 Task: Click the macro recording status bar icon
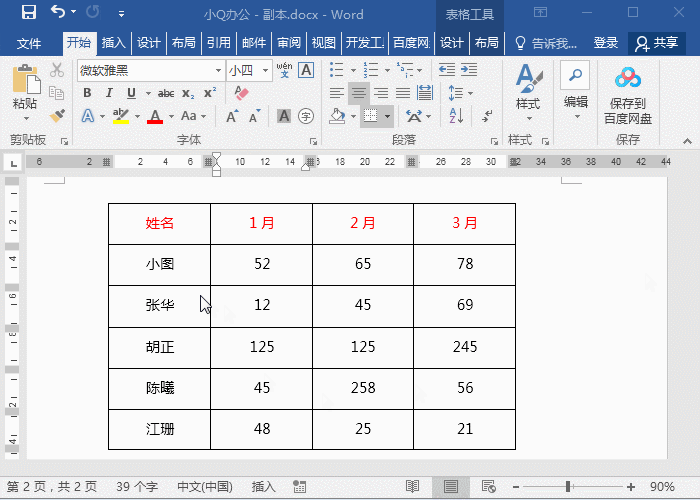tap(300, 486)
